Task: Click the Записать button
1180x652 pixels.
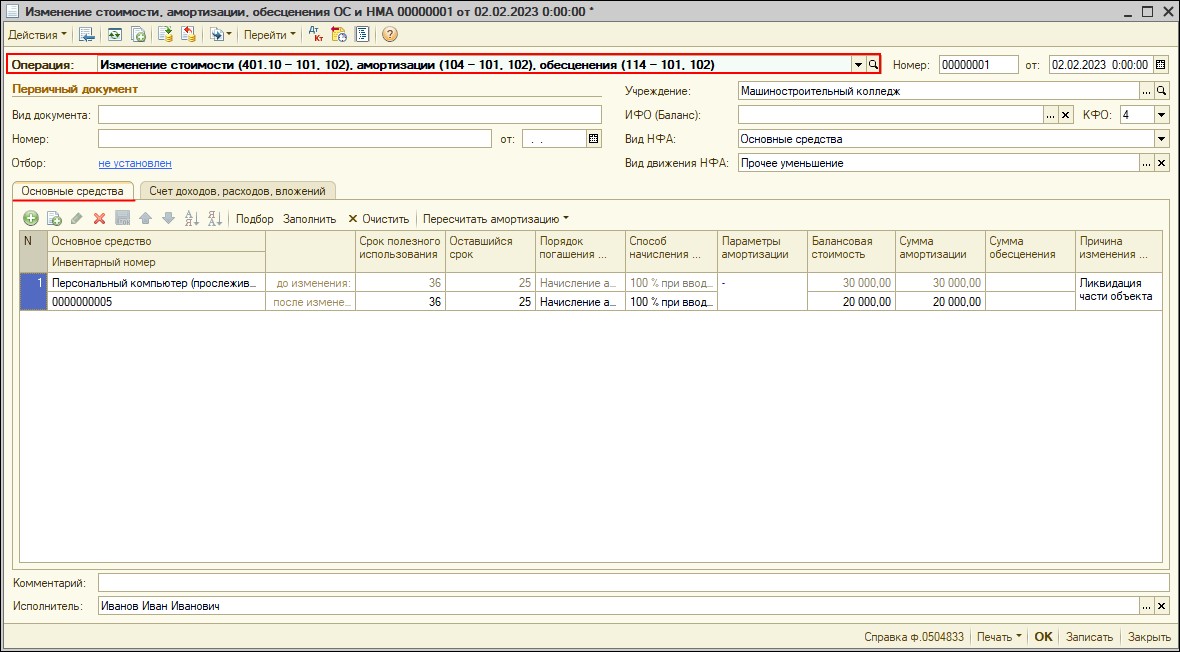Action: tap(1089, 637)
